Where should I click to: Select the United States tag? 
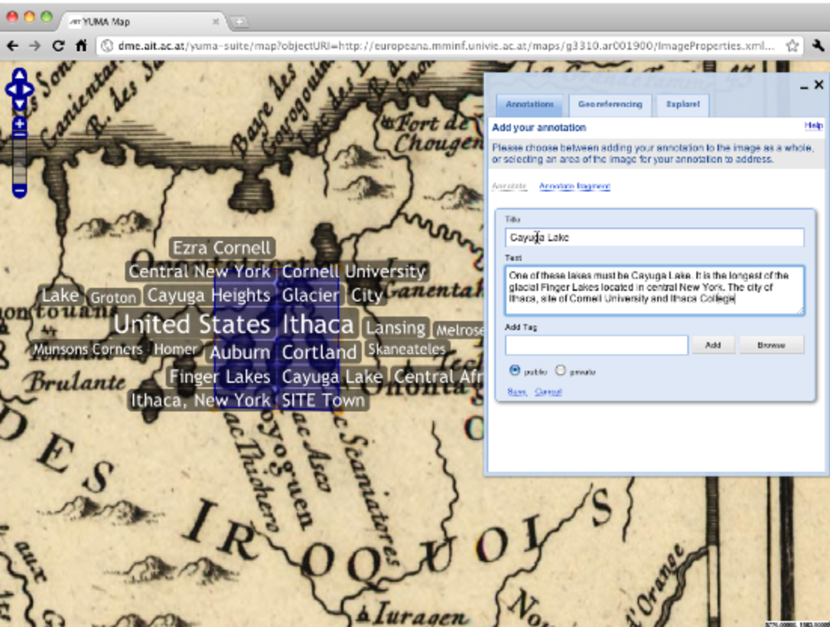192,324
